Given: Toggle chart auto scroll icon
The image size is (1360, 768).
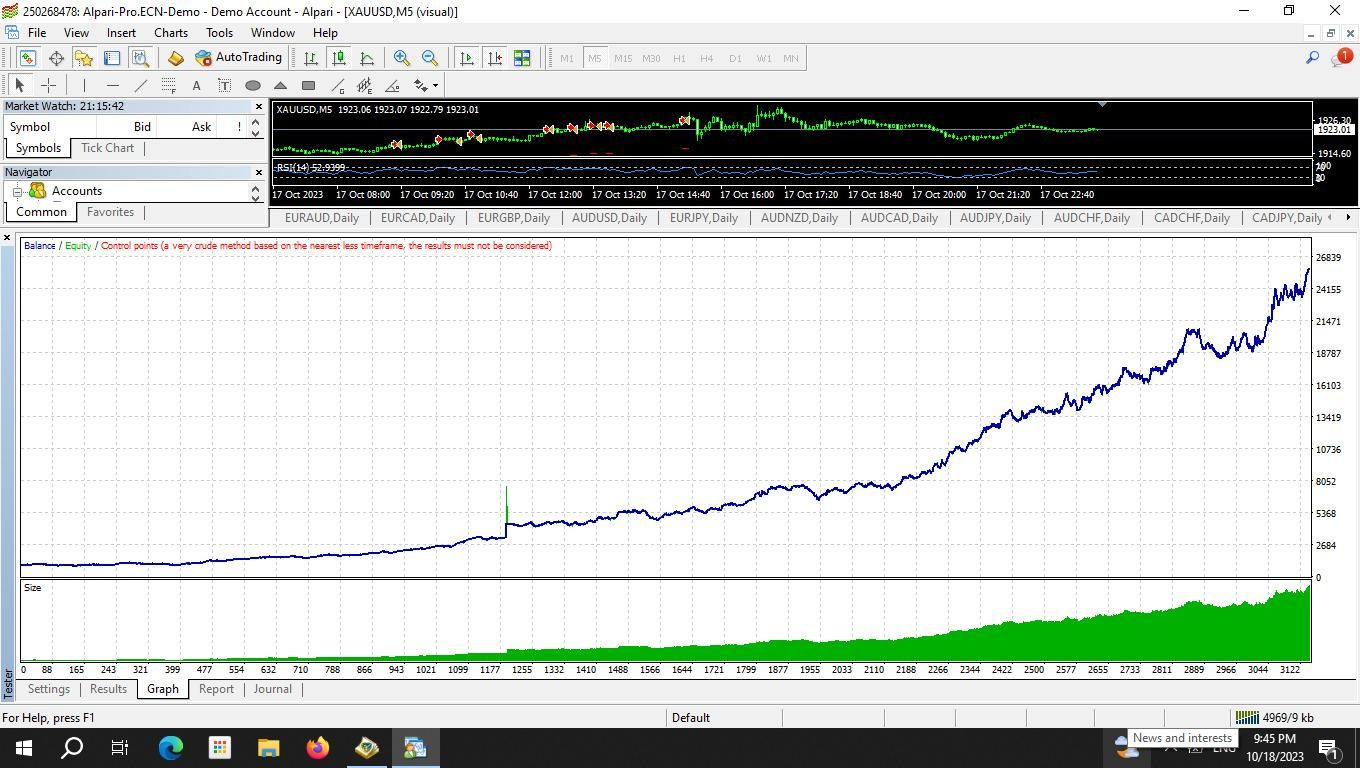Looking at the screenshot, I should pyautogui.click(x=466, y=58).
